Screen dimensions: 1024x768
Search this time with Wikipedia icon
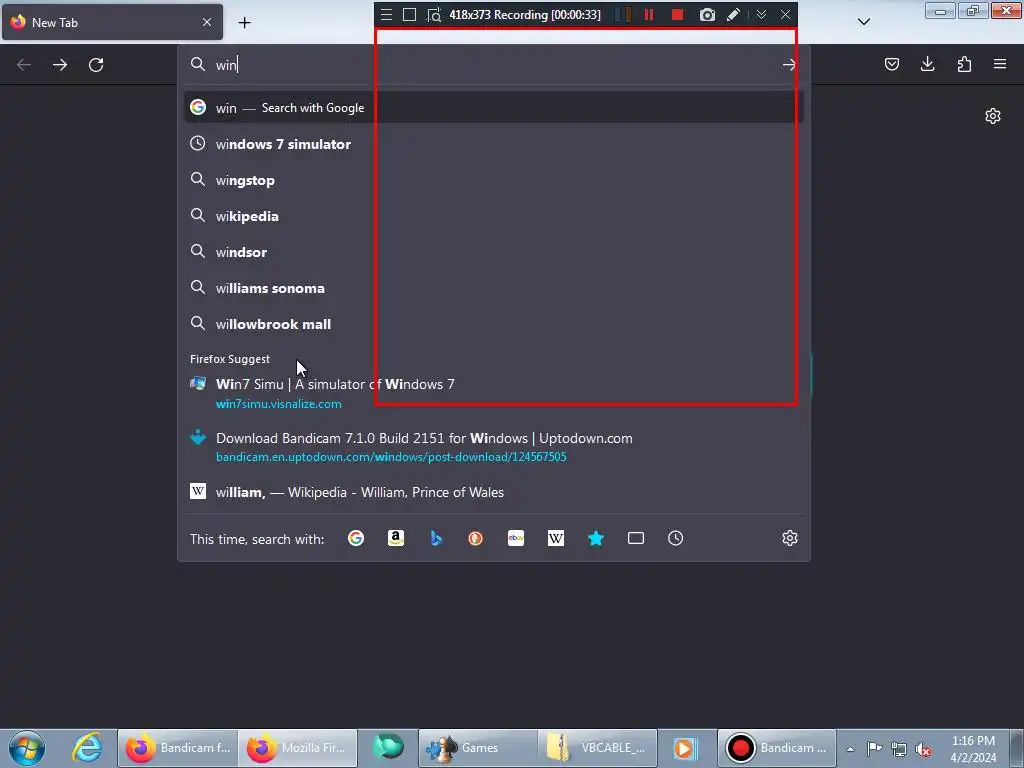pyautogui.click(x=556, y=538)
